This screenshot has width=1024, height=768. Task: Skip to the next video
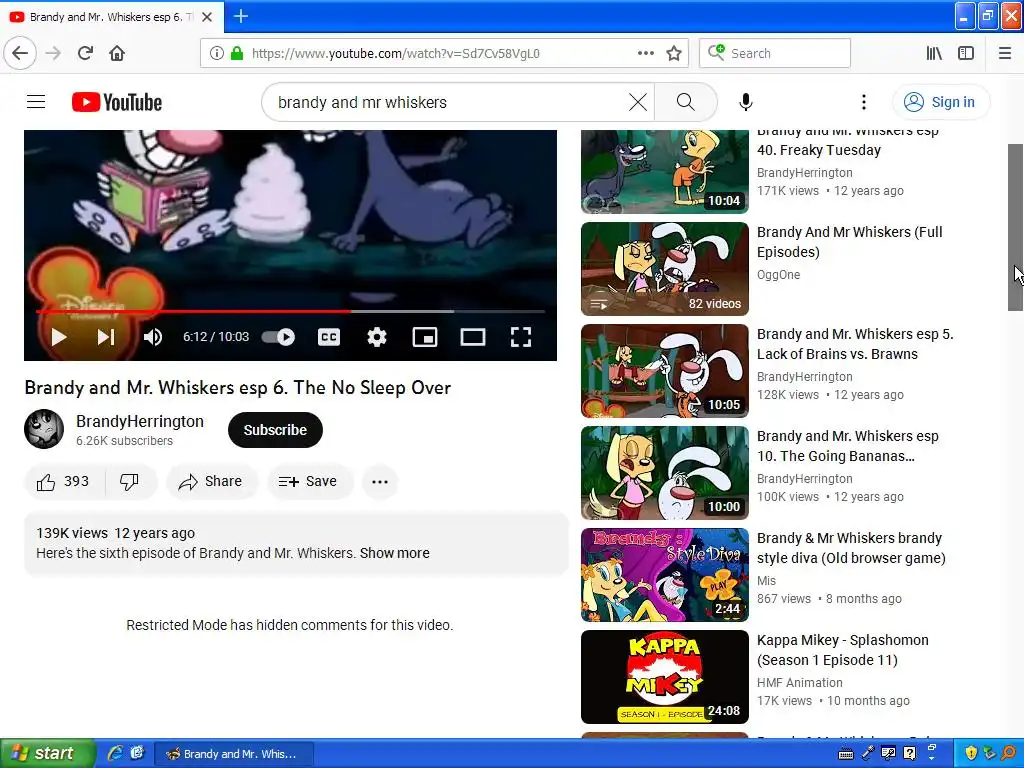tap(106, 337)
